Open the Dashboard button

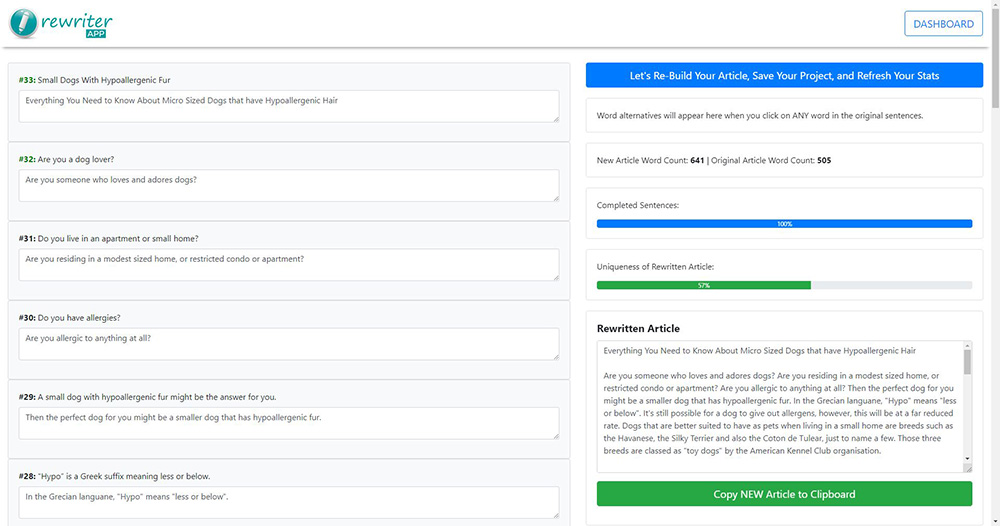point(942,24)
